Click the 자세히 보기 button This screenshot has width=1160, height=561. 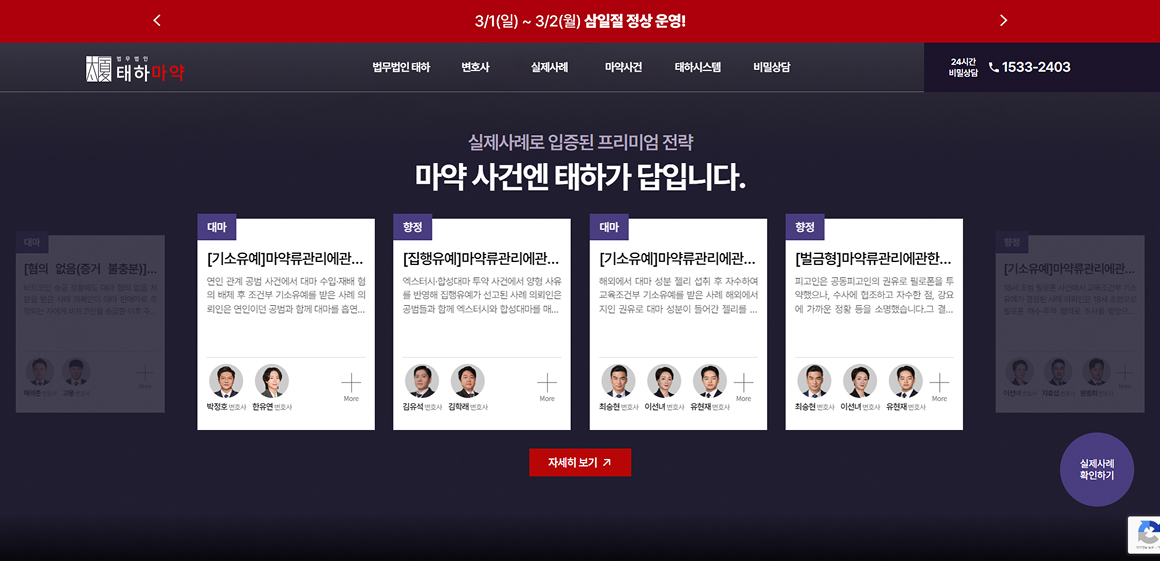click(580, 463)
